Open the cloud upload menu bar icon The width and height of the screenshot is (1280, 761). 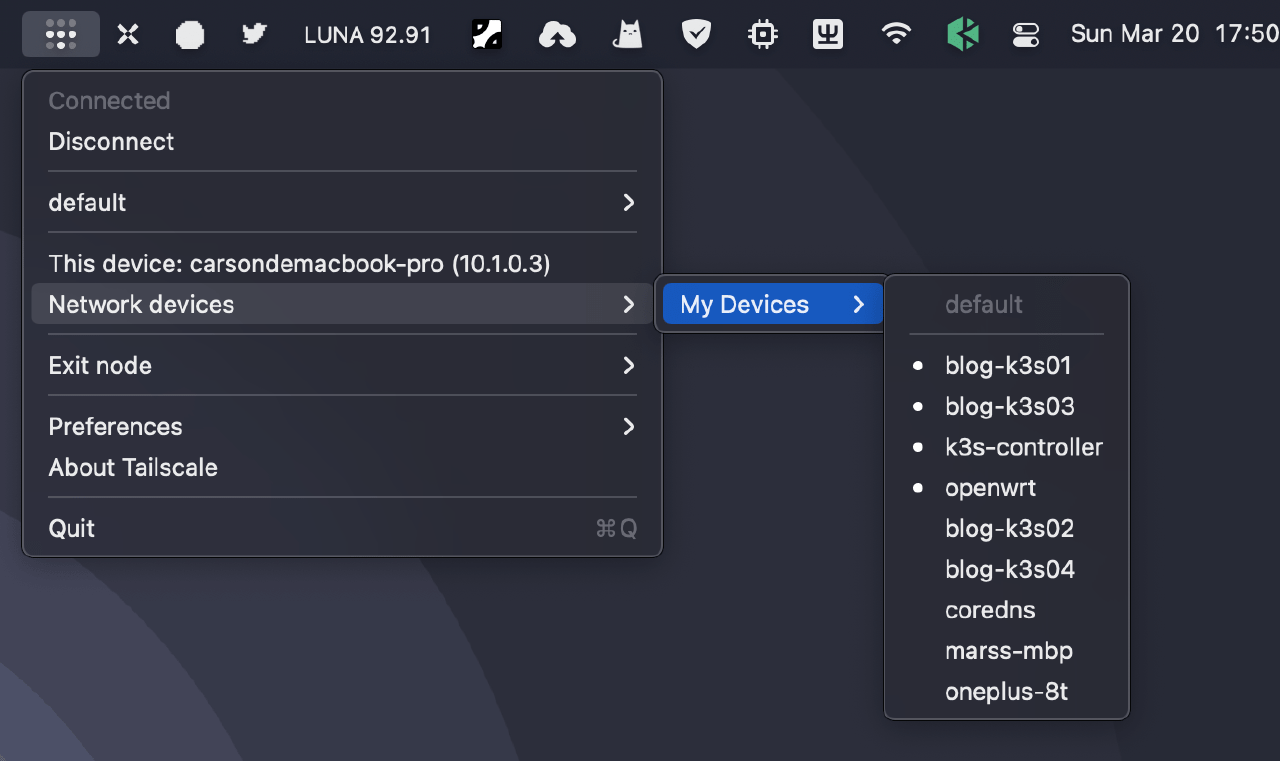[557, 35]
